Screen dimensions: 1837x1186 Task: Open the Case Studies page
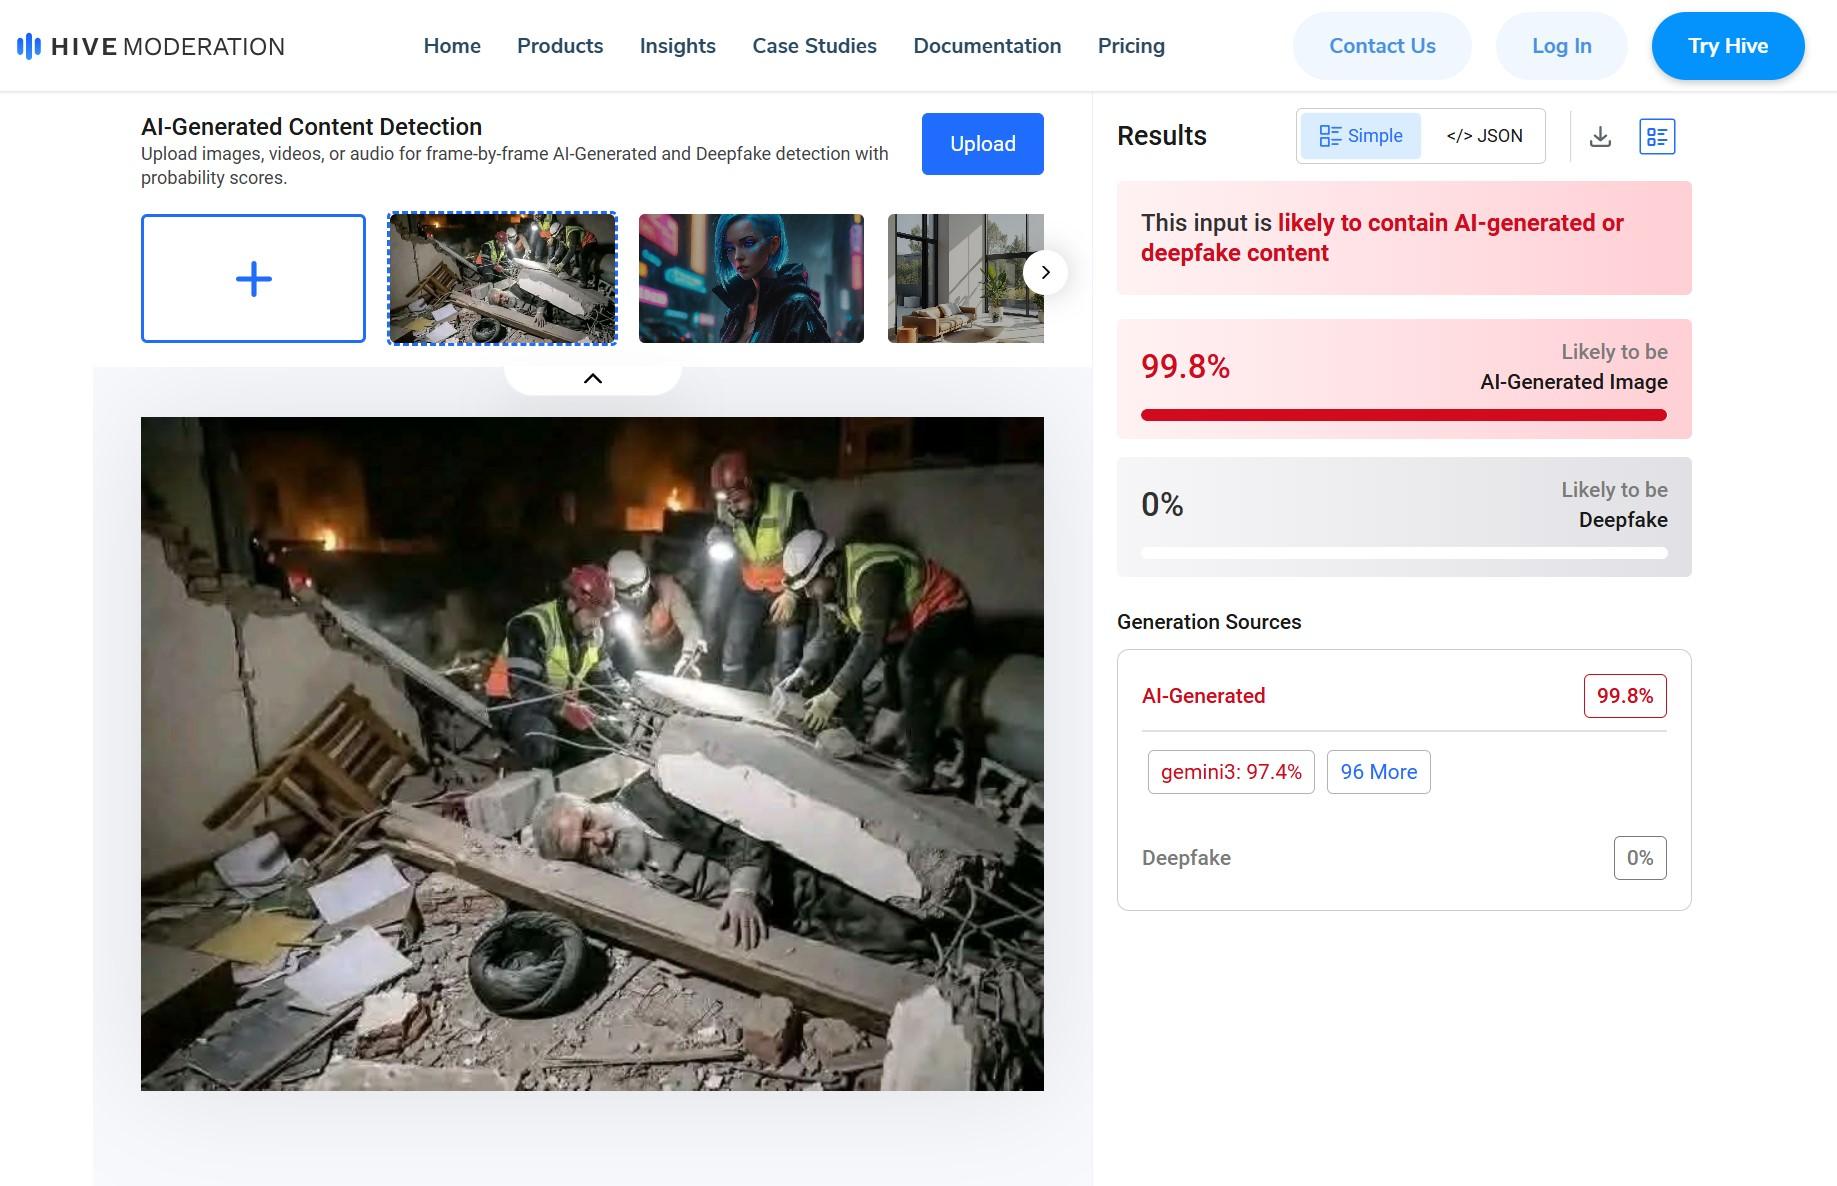tap(814, 46)
